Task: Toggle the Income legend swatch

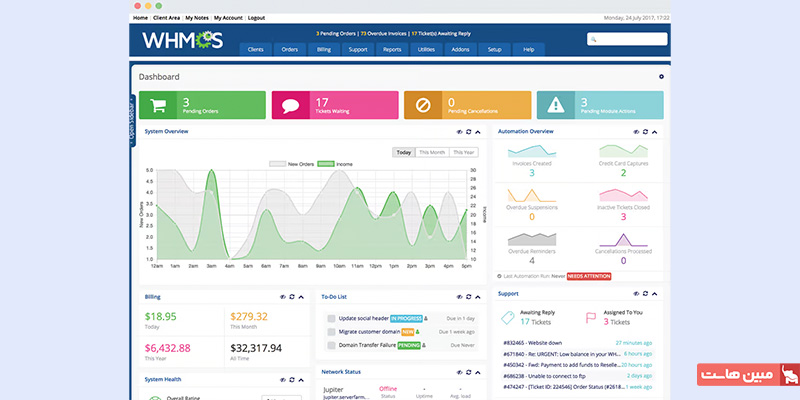Action: pos(326,164)
